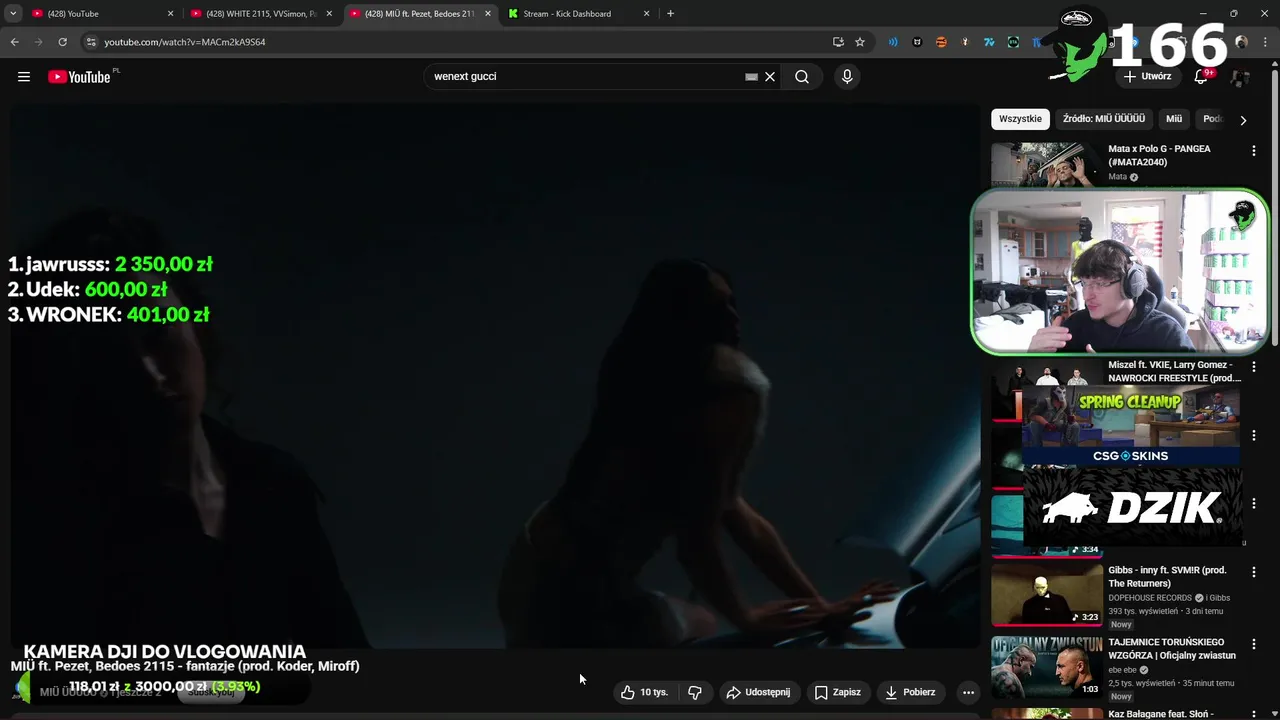
Task: Open YouTube notifications bell
Action: click(1201, 77)
